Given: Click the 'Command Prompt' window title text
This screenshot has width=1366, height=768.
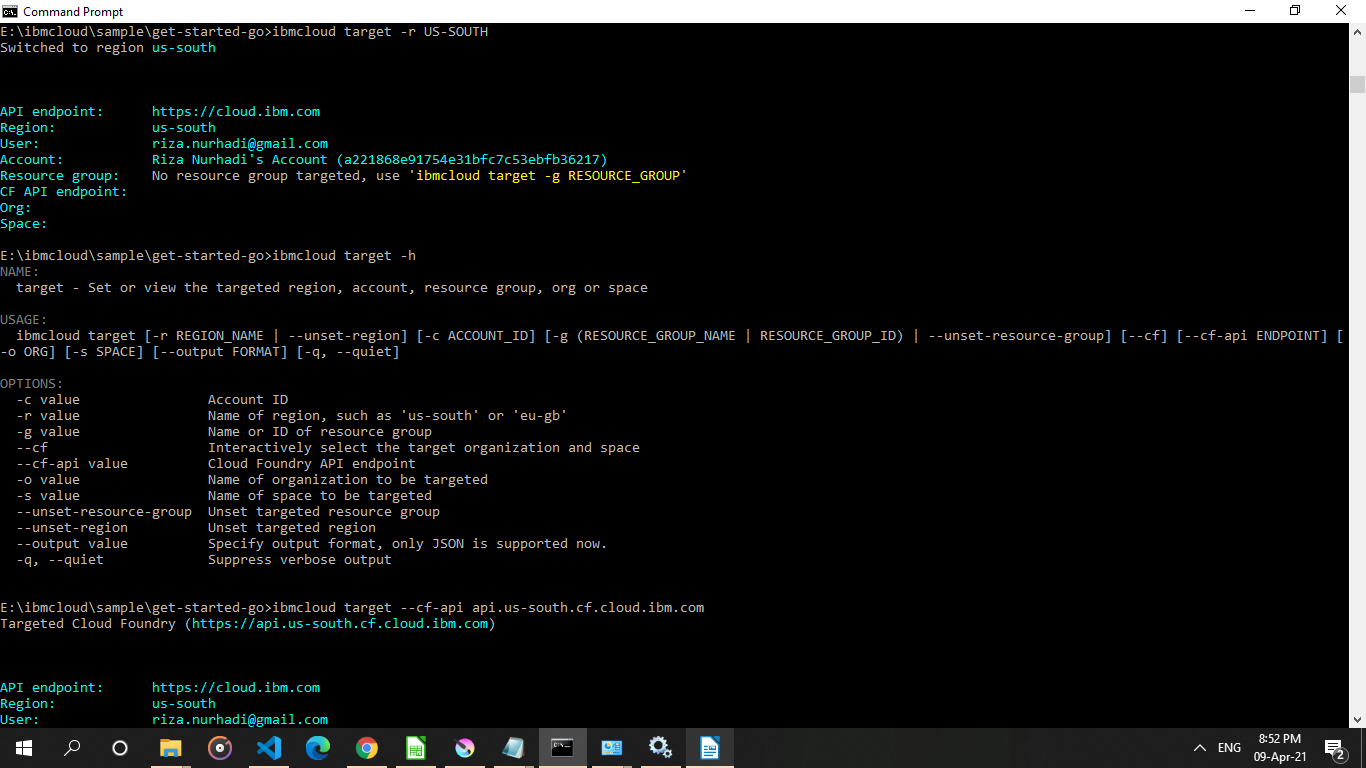Looking at the screenshot, I should pyautogui.click(x=73, y=12).
